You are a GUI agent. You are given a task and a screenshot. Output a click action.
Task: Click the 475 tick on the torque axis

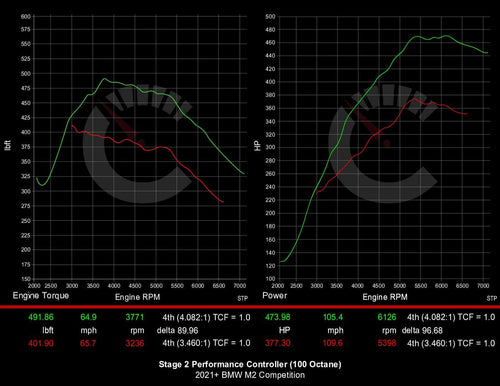(26, 88)
